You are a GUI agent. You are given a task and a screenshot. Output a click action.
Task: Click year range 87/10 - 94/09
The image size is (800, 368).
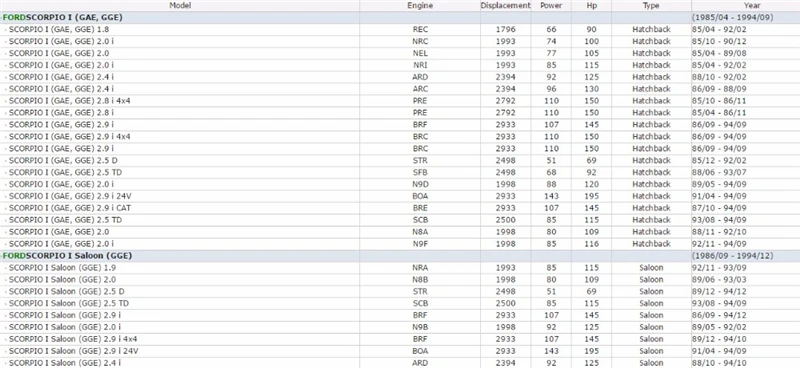pos(719,208)
